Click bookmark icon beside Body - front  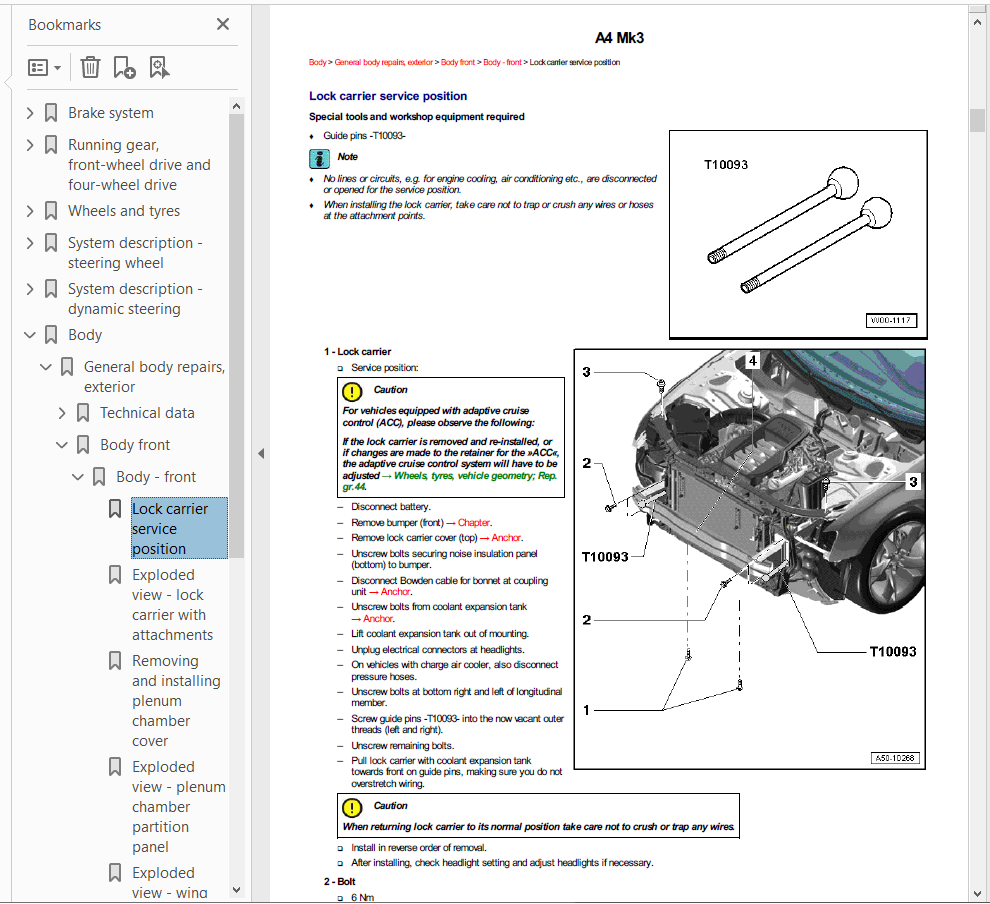click(x=99, y=477)
